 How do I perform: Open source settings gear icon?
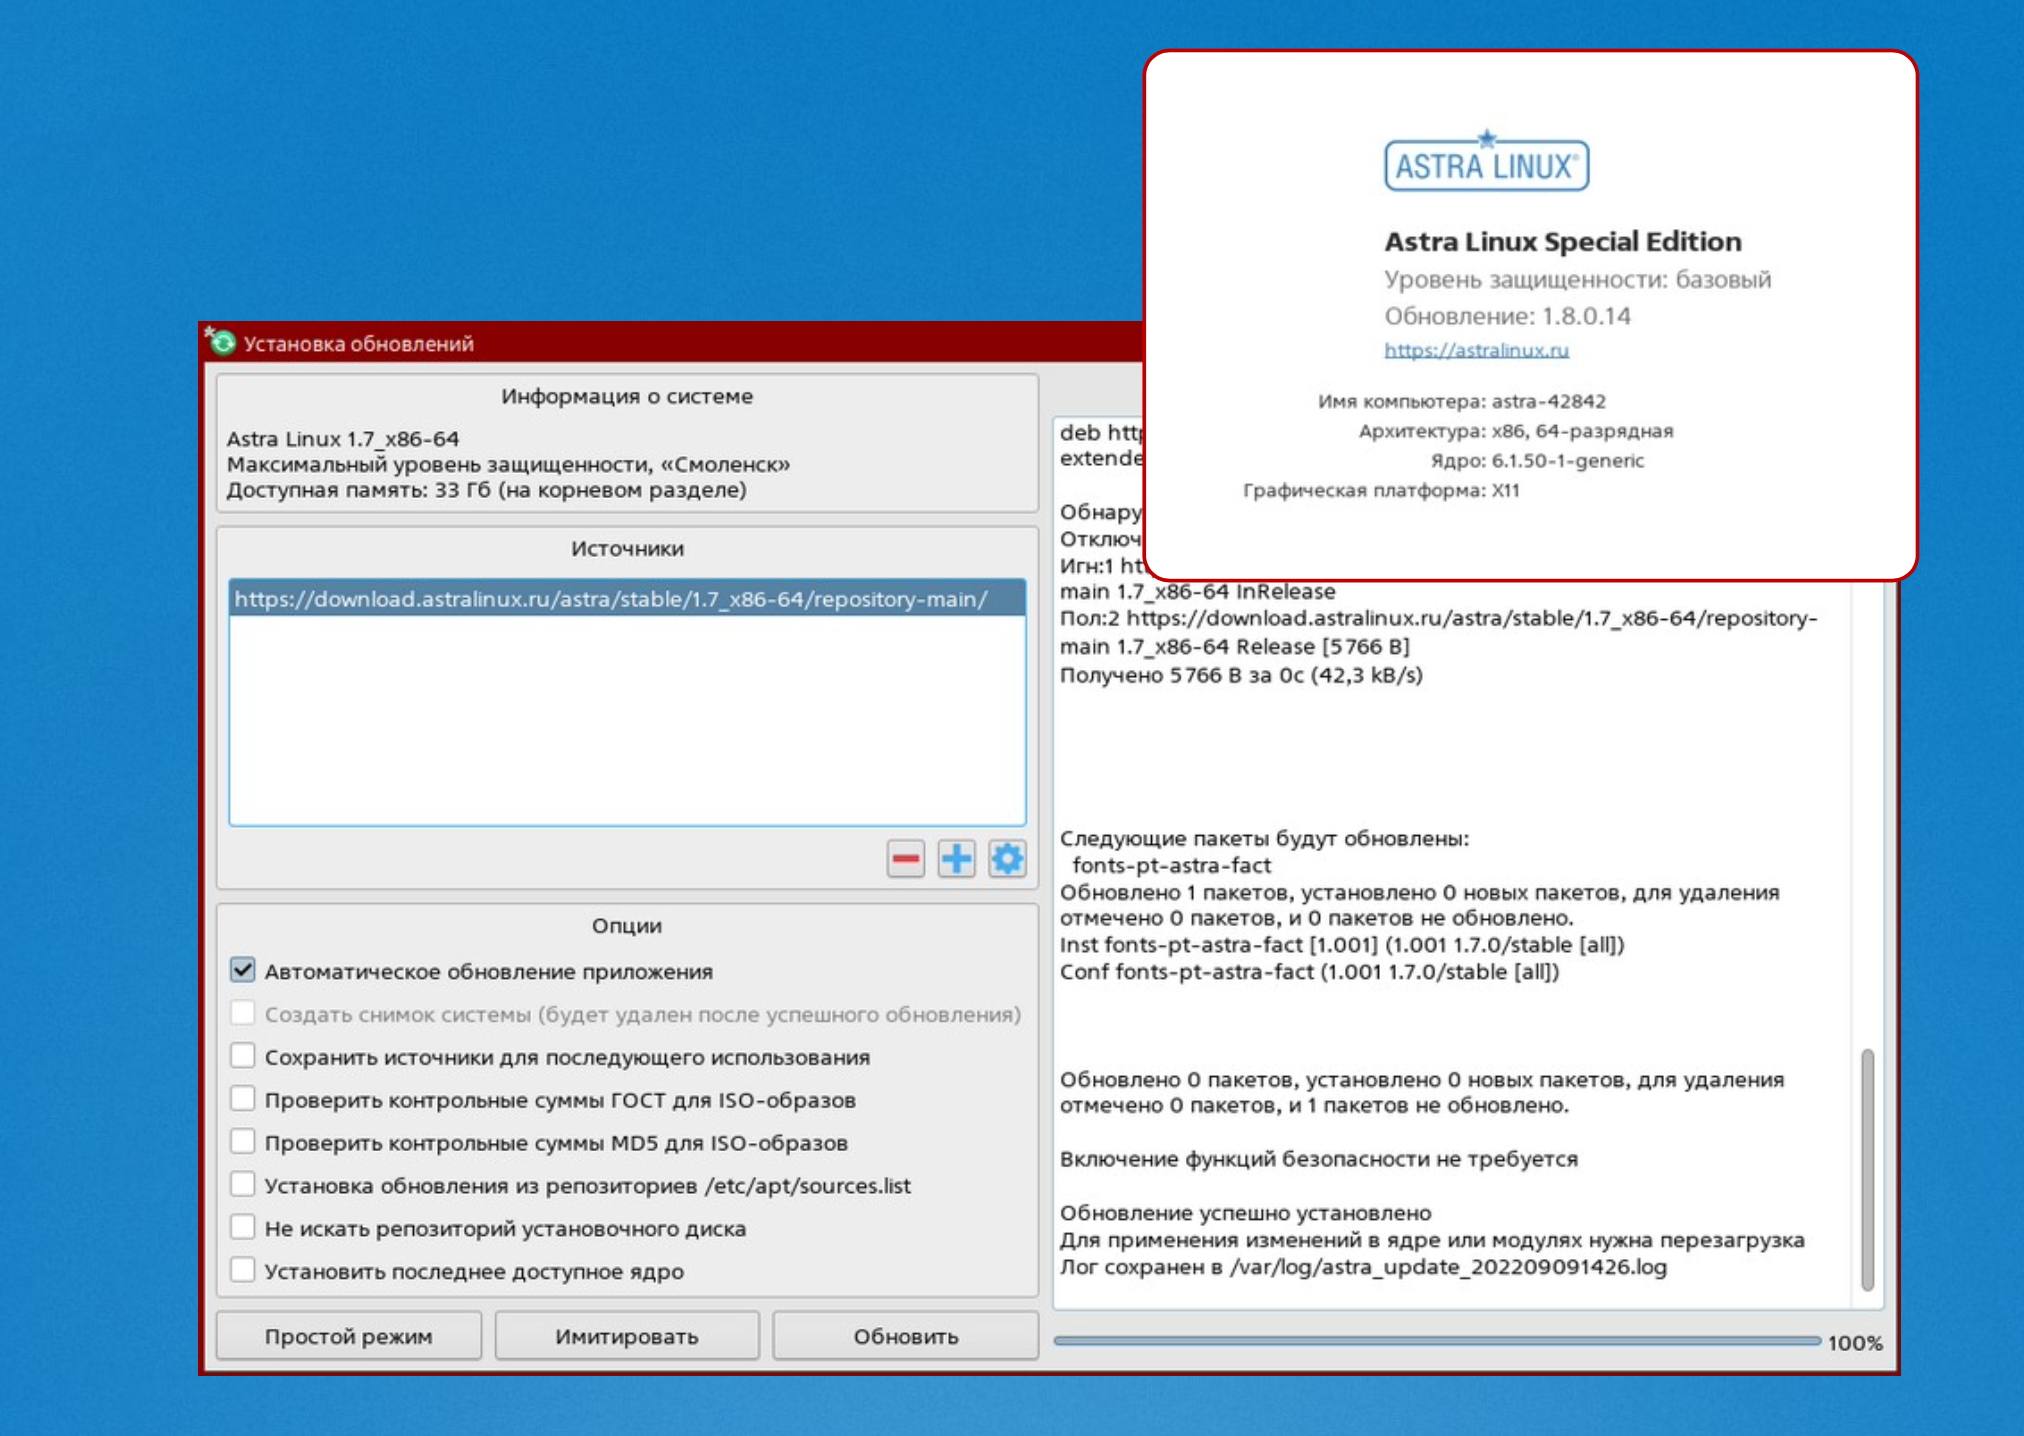click(1007, 858)
